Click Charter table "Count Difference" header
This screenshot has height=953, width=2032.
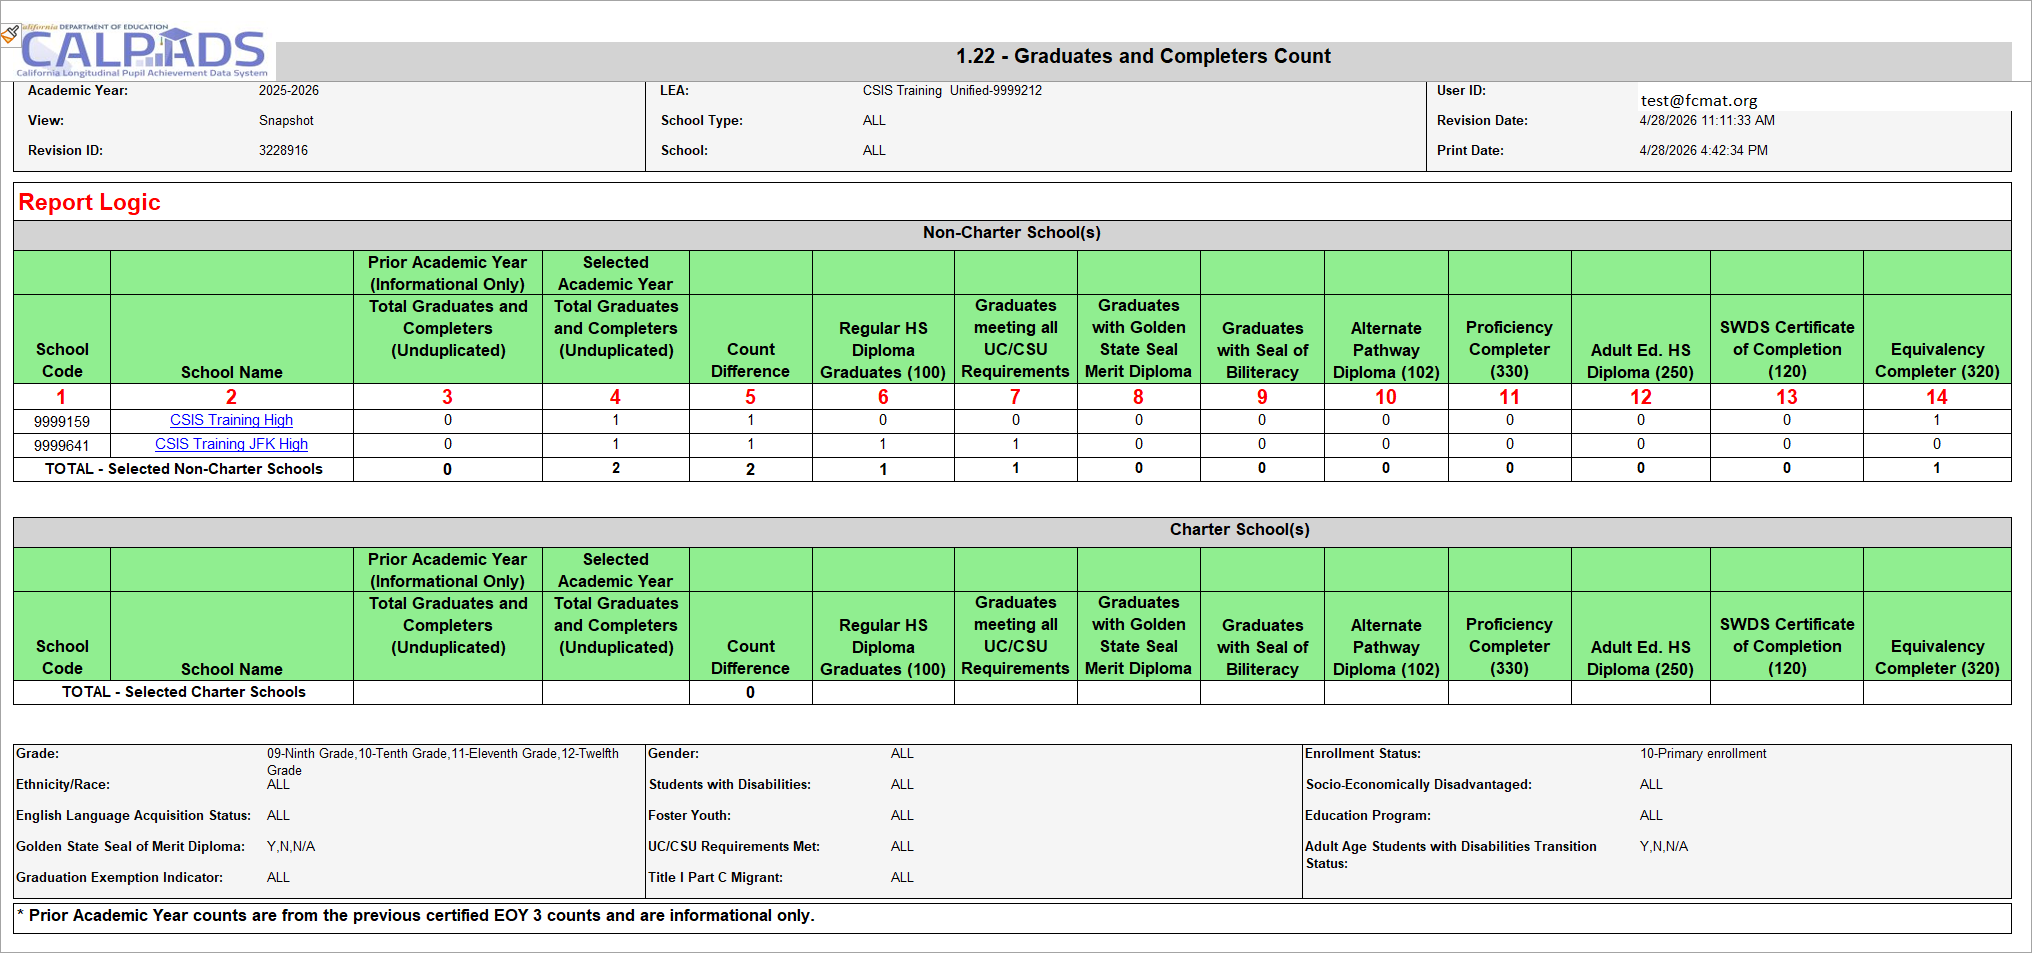(750, 657)
